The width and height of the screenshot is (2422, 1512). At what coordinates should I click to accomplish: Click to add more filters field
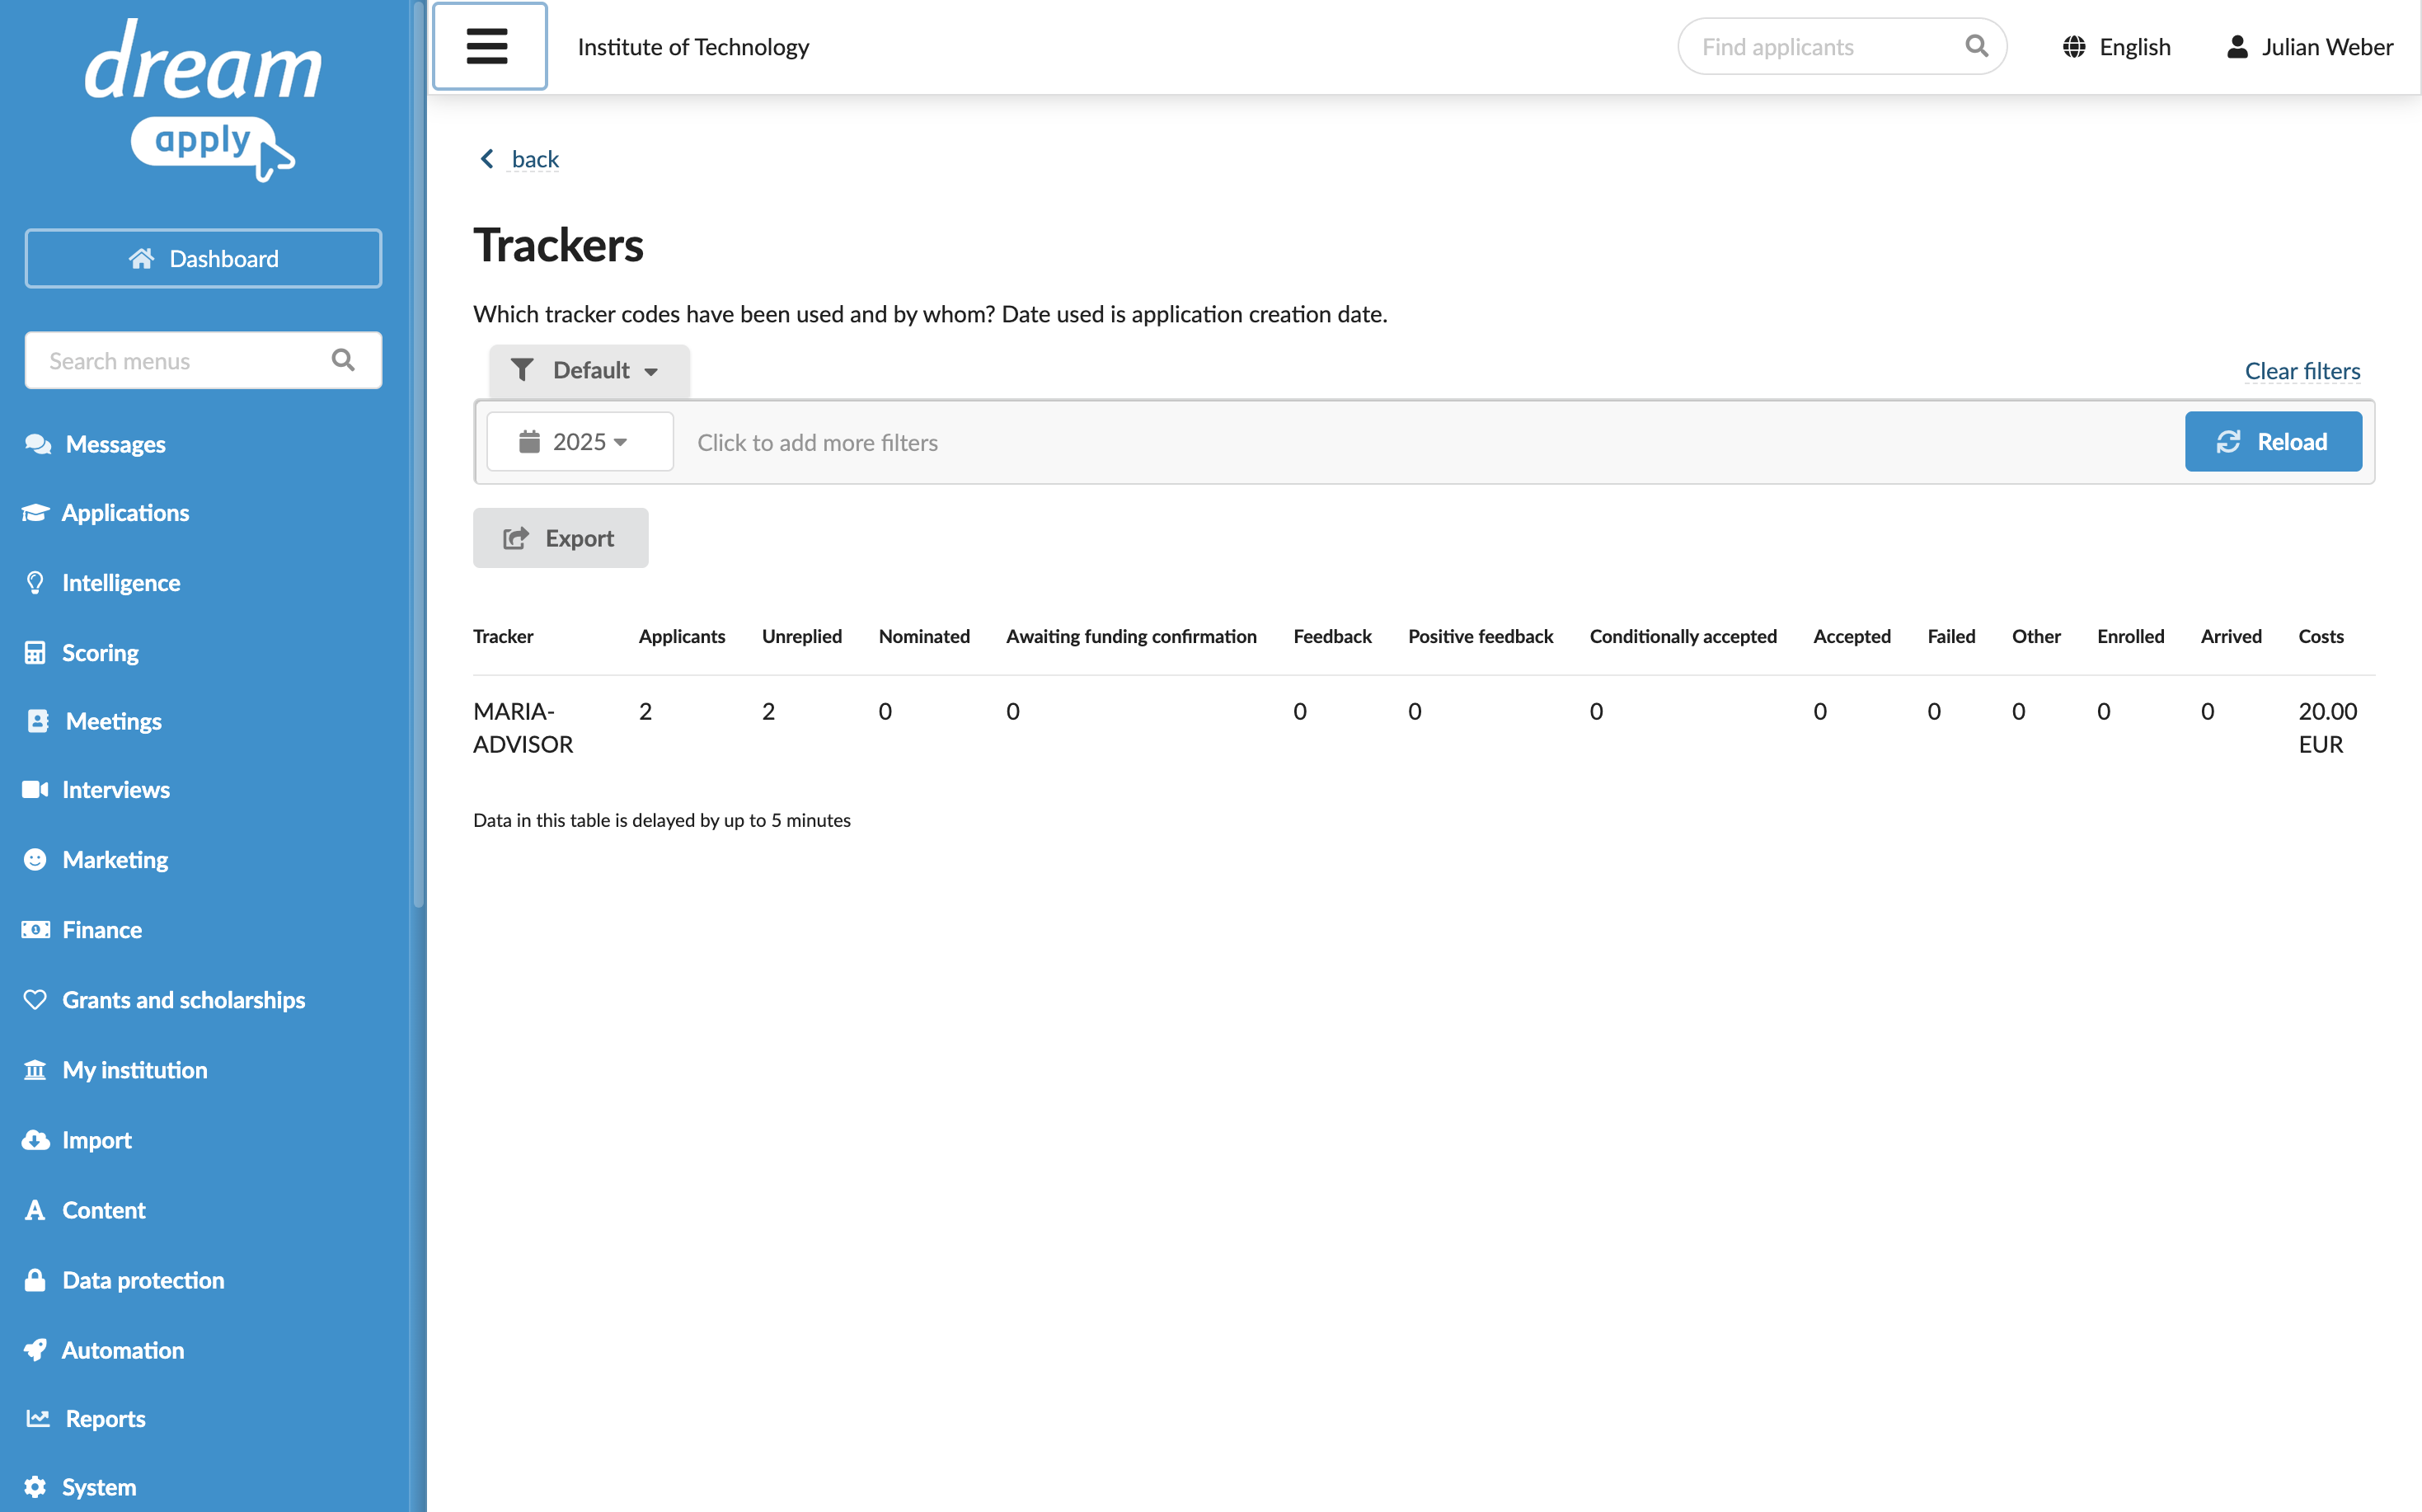[x=817, y=442]
